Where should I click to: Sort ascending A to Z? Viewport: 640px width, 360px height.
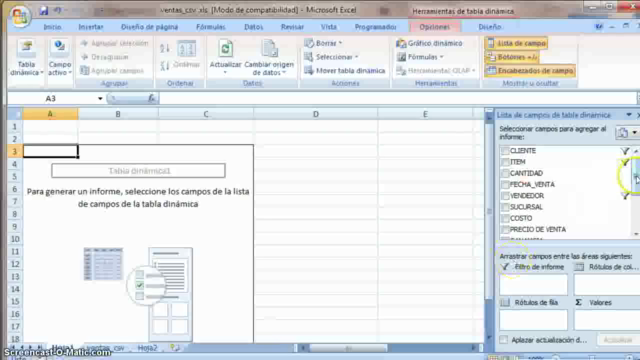click(x=164, y=48)
